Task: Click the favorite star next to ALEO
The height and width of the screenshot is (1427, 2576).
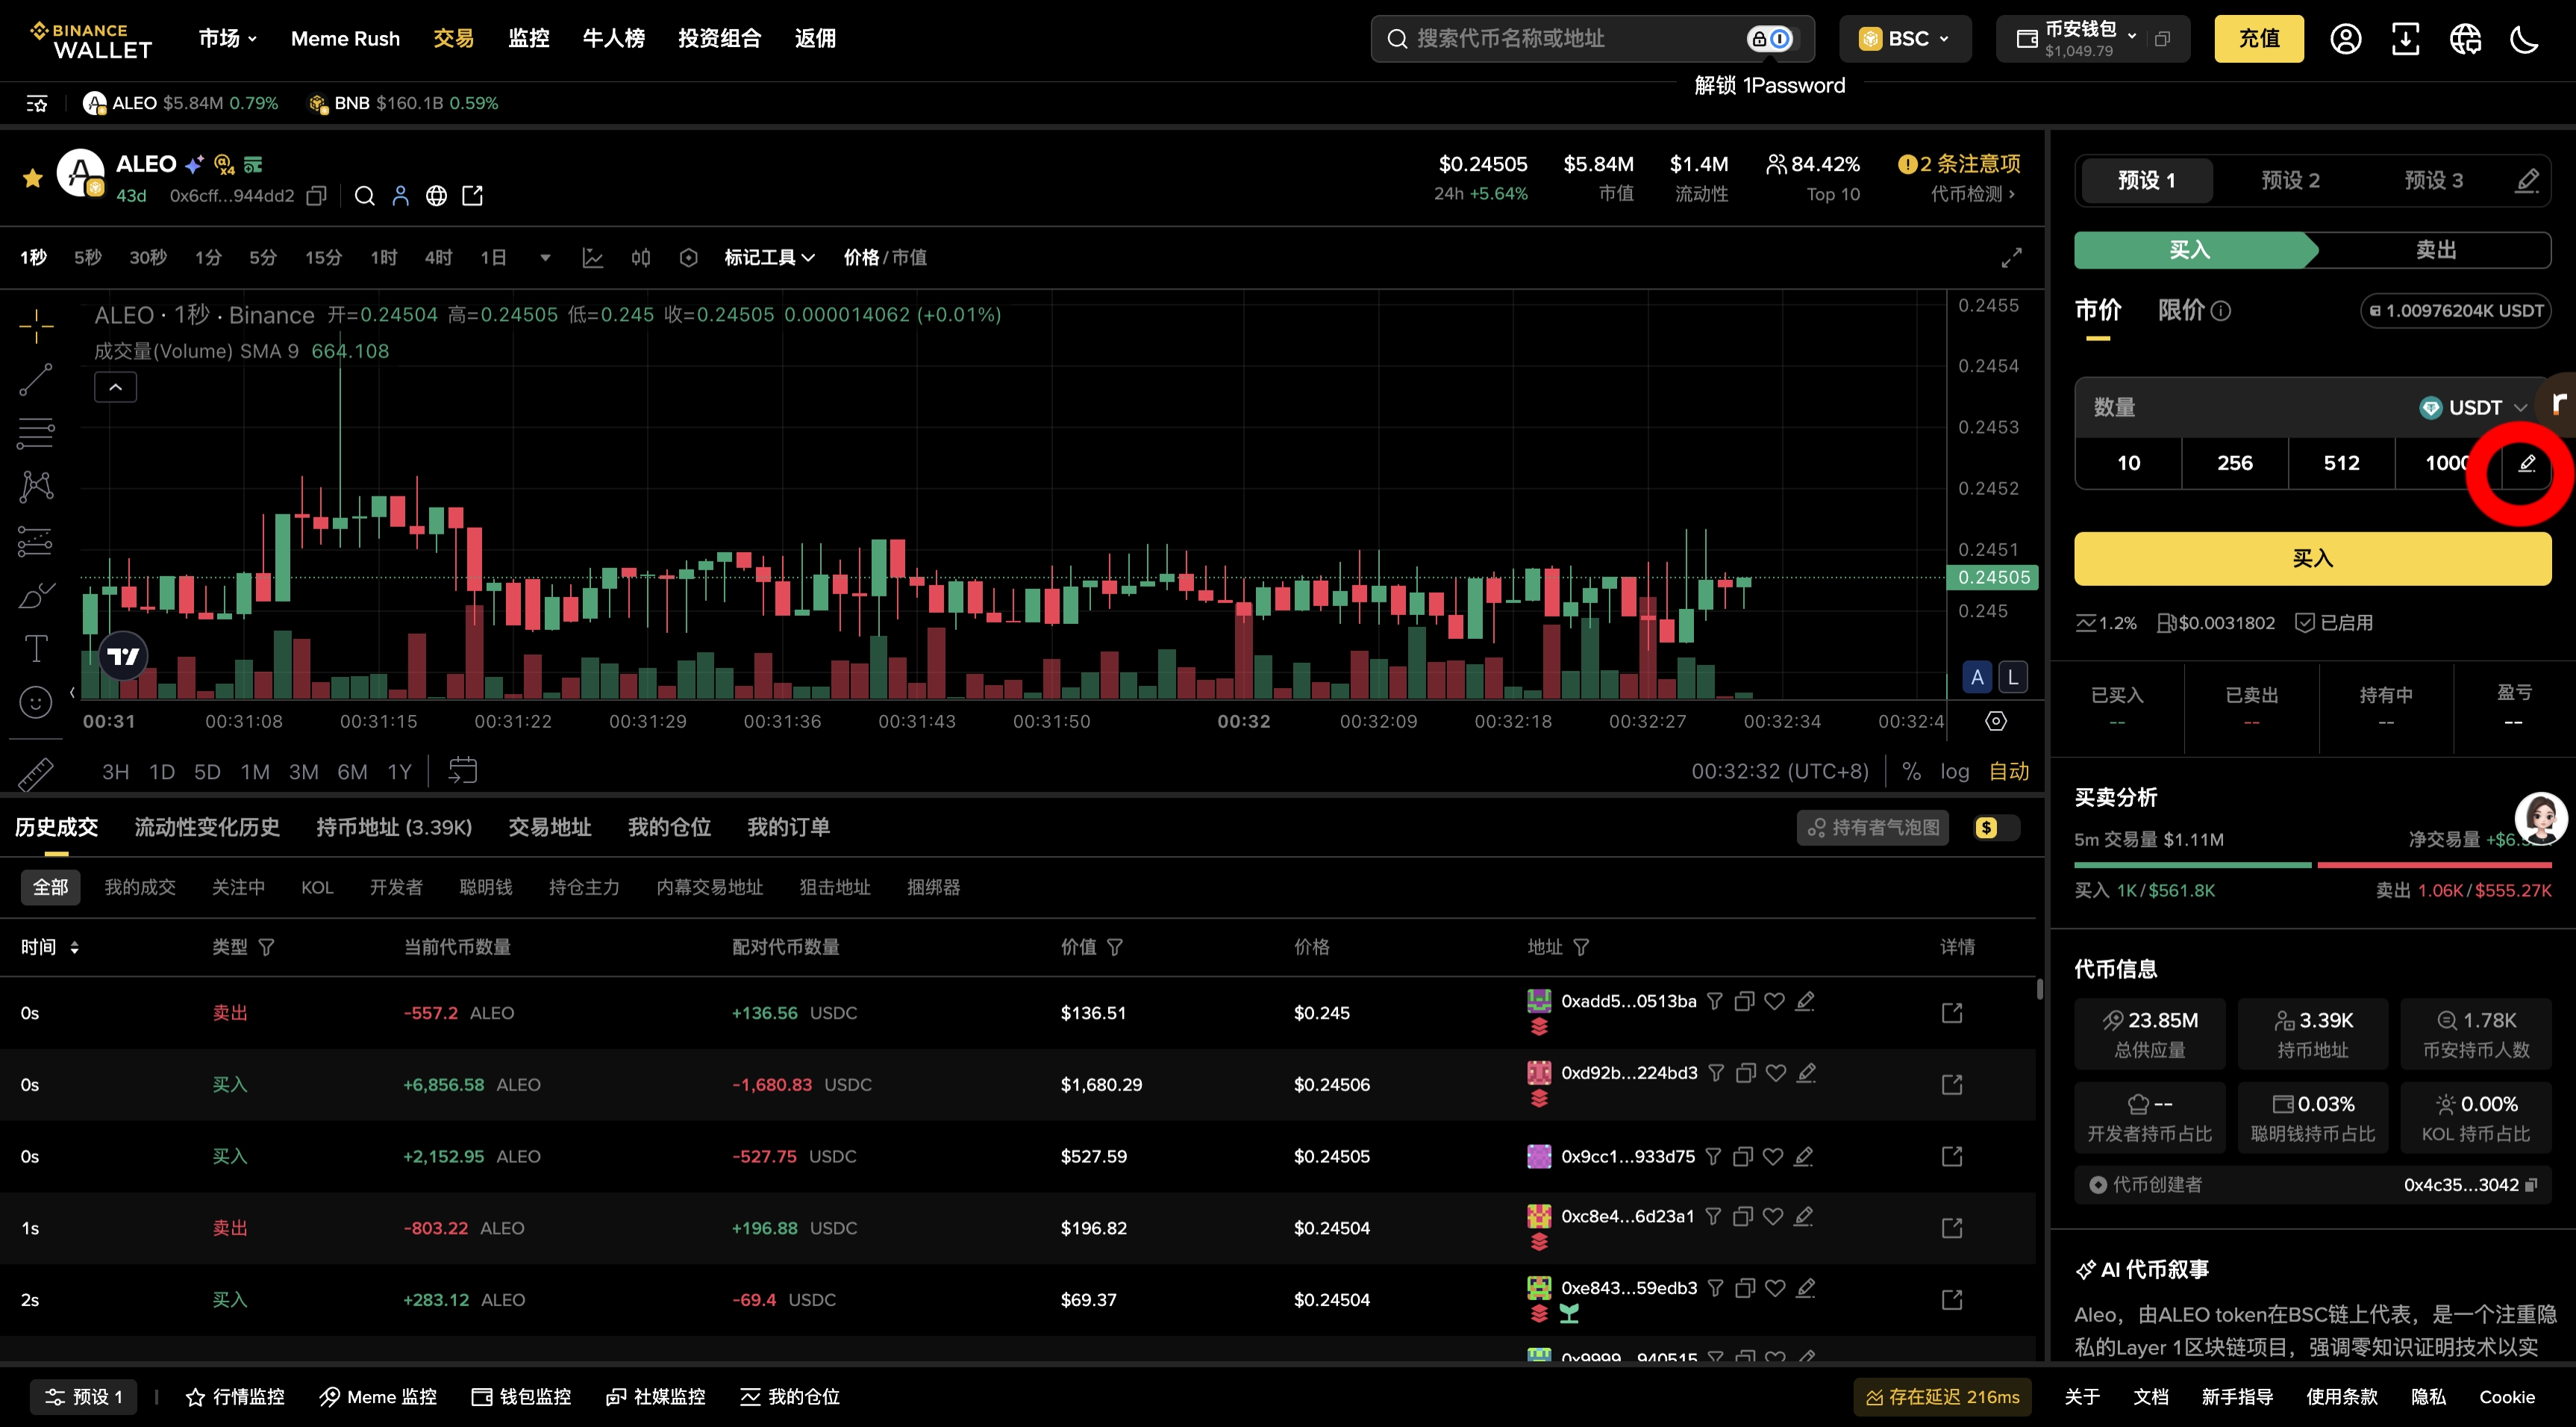Action: point(32,179)
